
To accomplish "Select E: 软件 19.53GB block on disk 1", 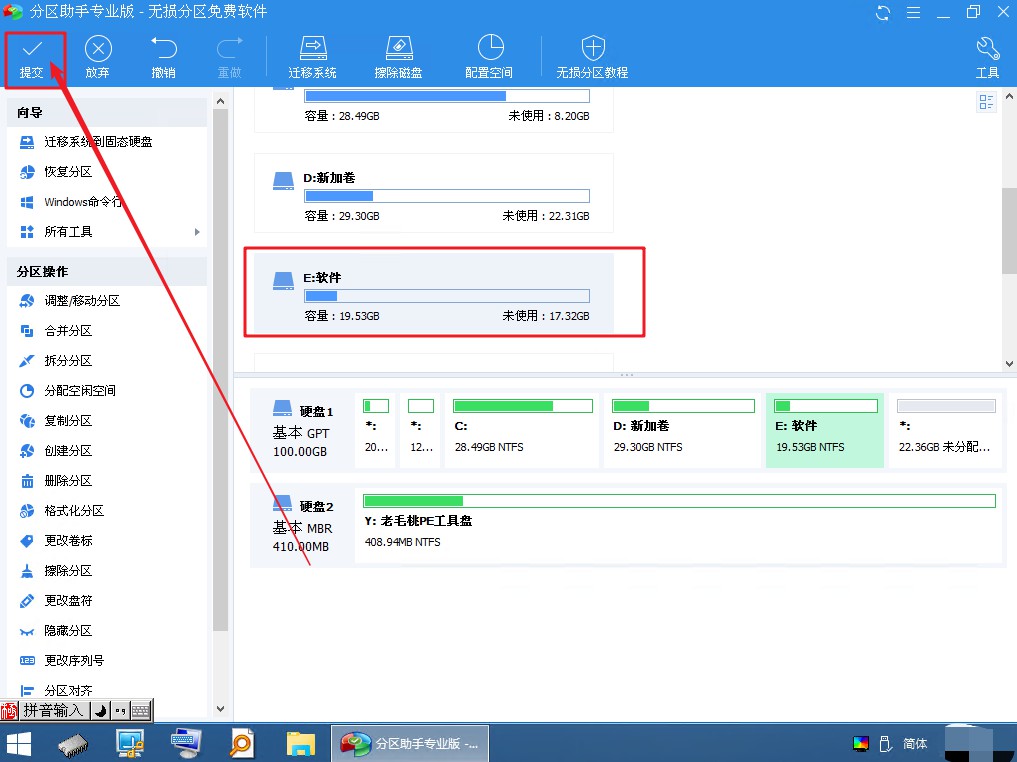I will click(825, 430).
